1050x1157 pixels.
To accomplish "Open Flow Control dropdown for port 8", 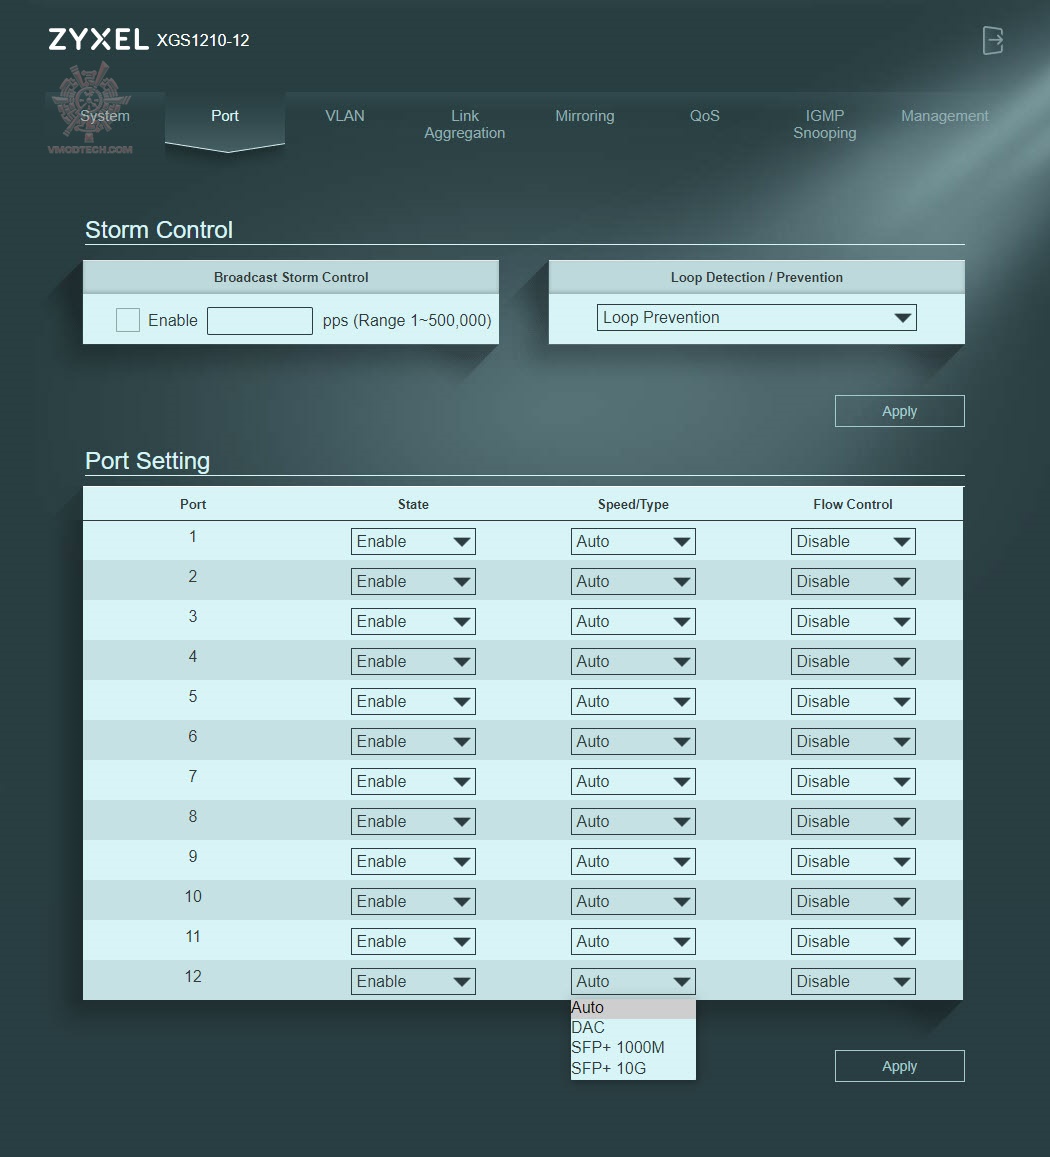I will coord(853,821).
